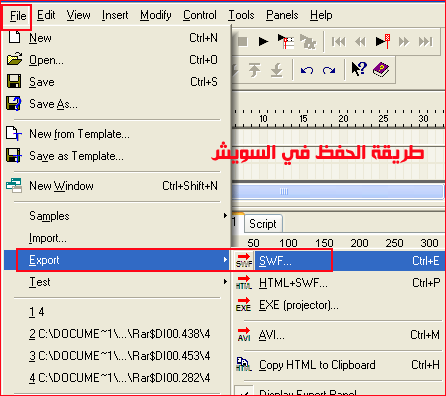Step forward one frame

tap(404, 42)
